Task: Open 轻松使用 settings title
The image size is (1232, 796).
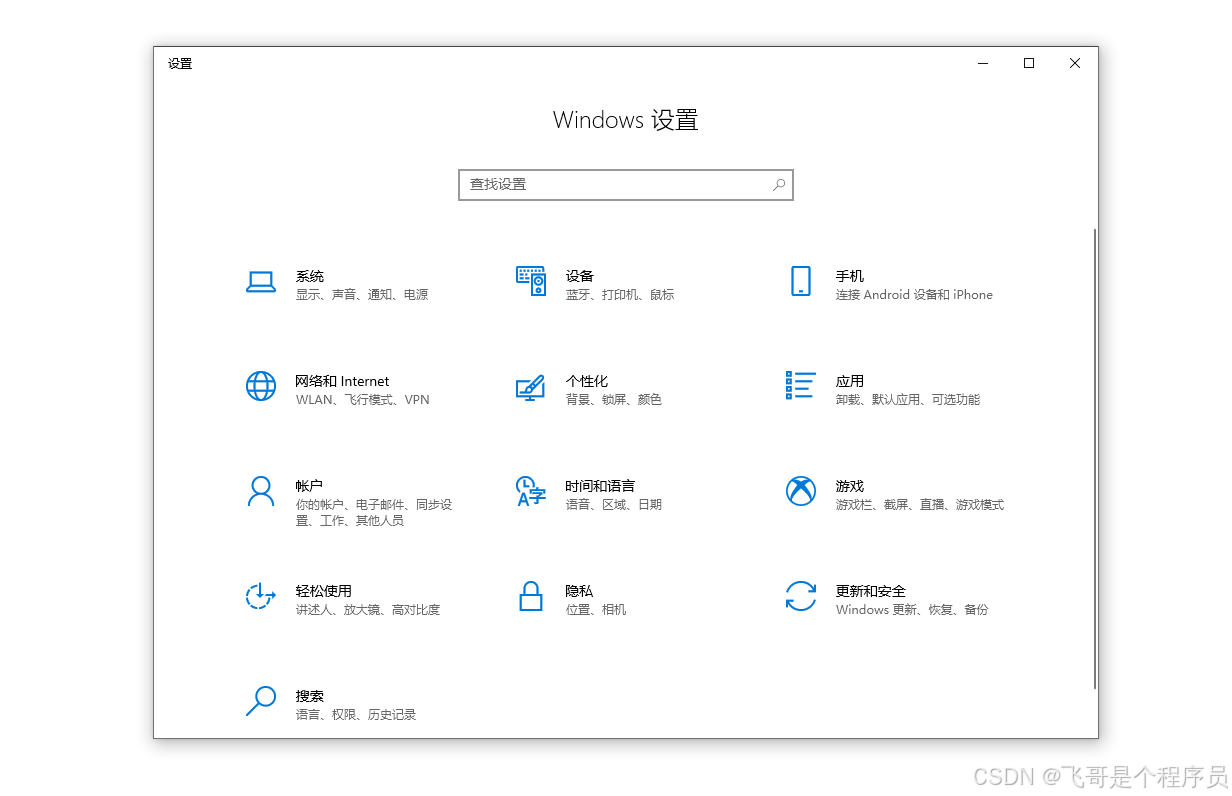Action: click(324, 591)
